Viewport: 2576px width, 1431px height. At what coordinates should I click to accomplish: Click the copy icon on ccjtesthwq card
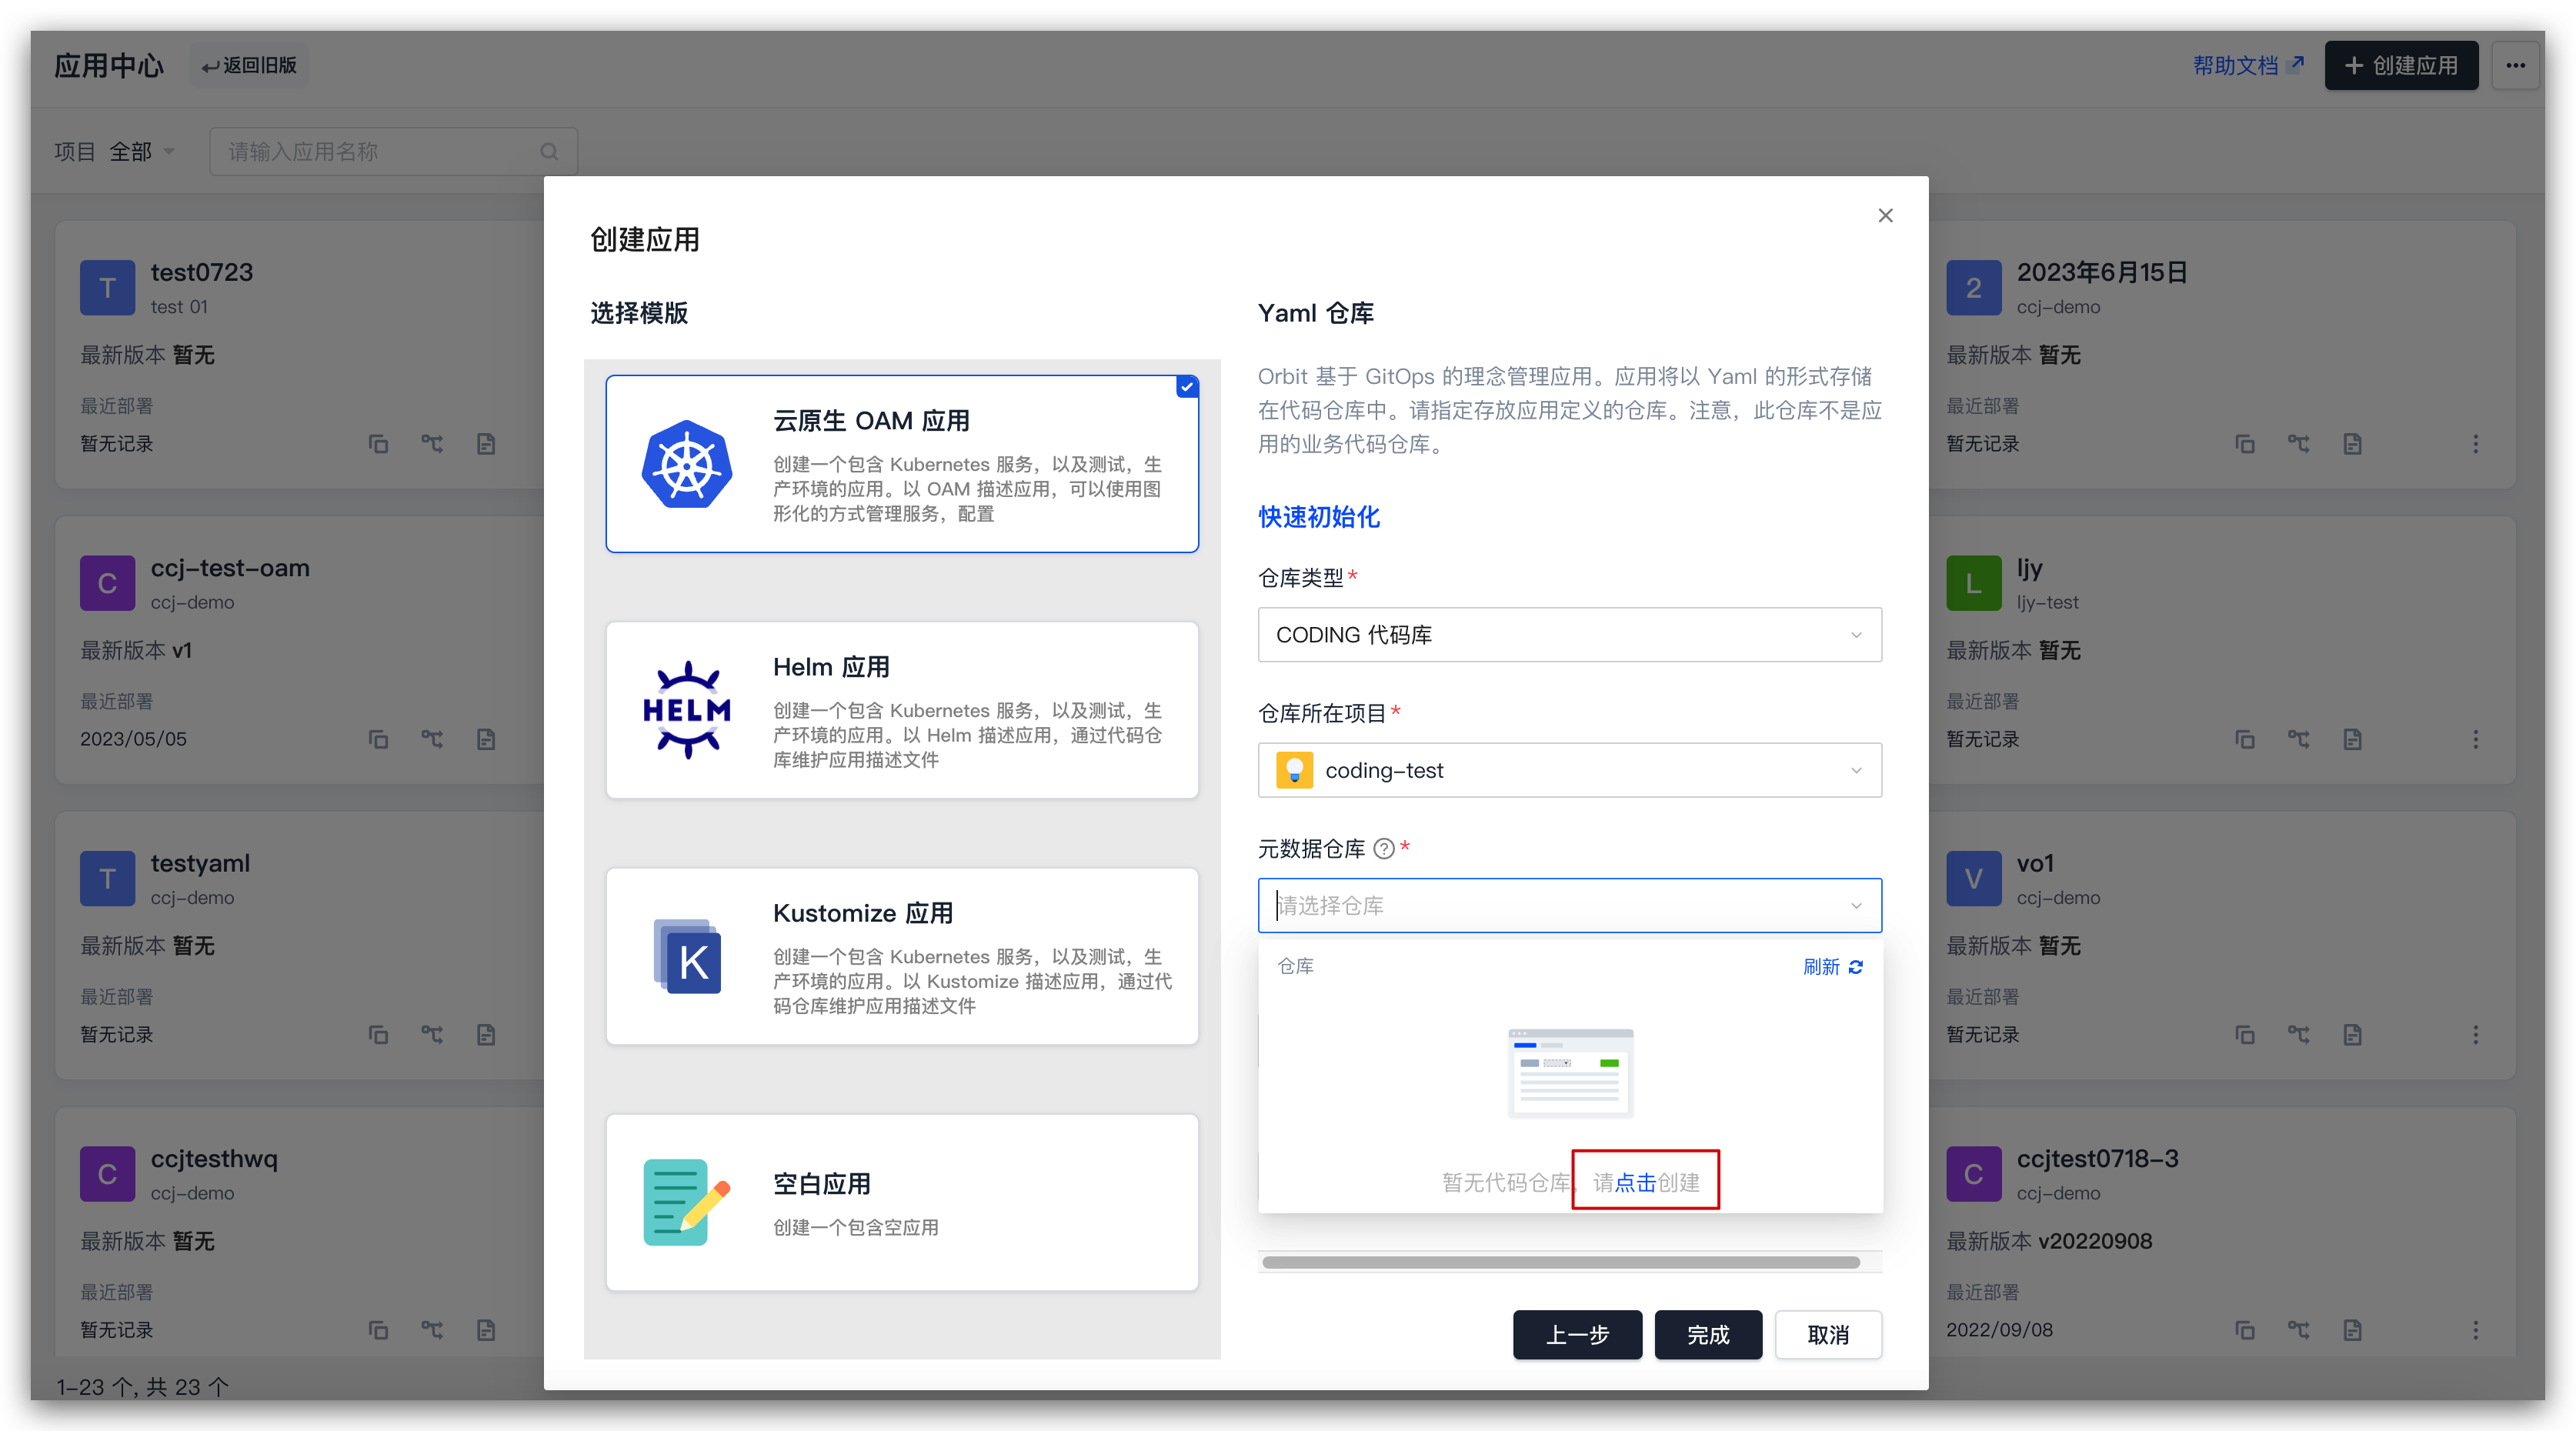click(378, 1330)
